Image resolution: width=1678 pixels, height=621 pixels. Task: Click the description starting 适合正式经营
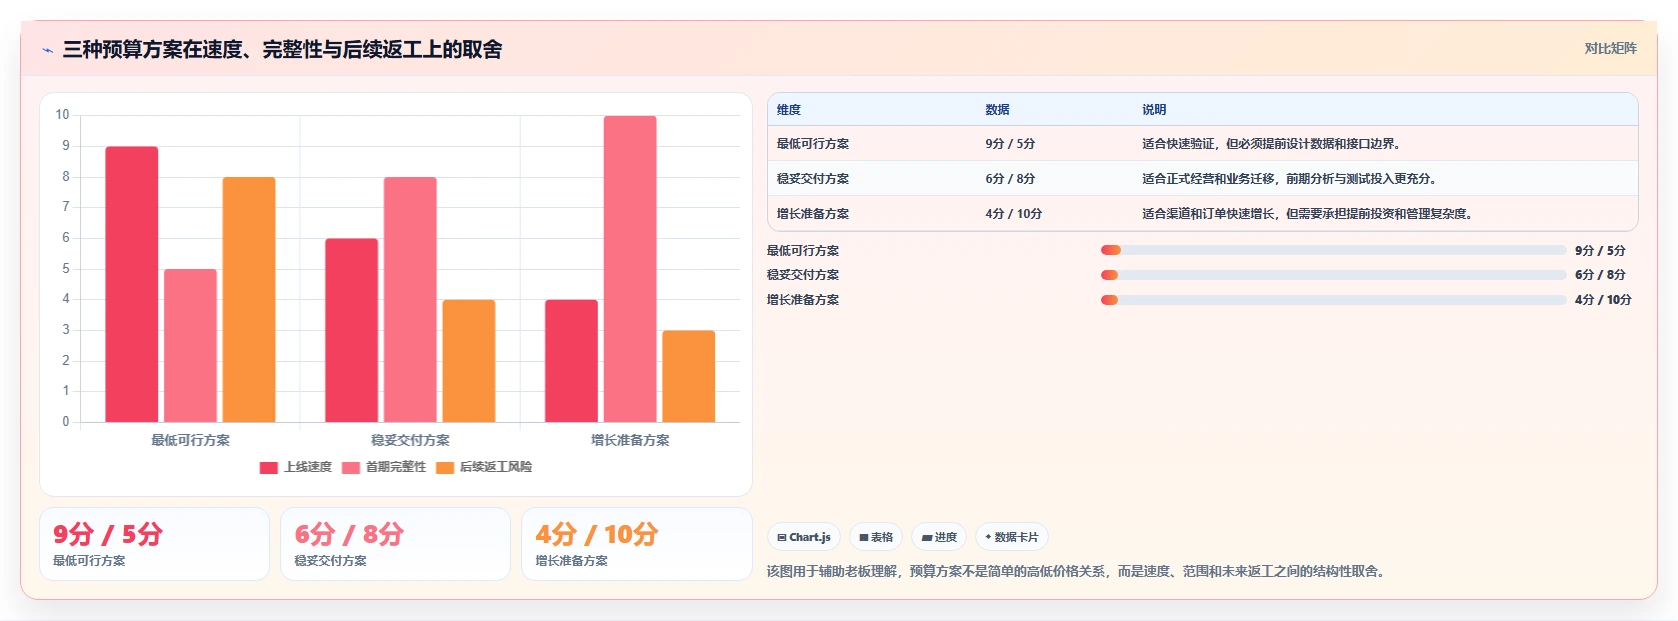[1289, 179]
